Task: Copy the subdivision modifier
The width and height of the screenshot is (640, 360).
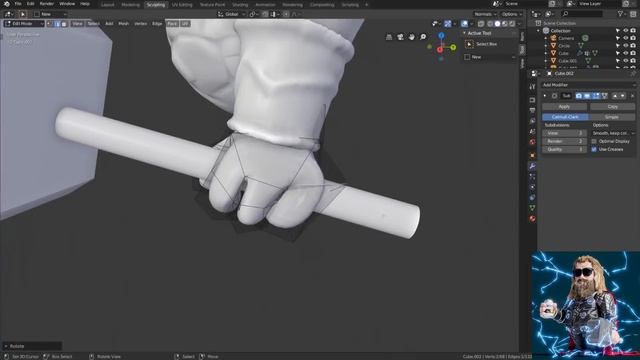Action: tap(612, 107)
